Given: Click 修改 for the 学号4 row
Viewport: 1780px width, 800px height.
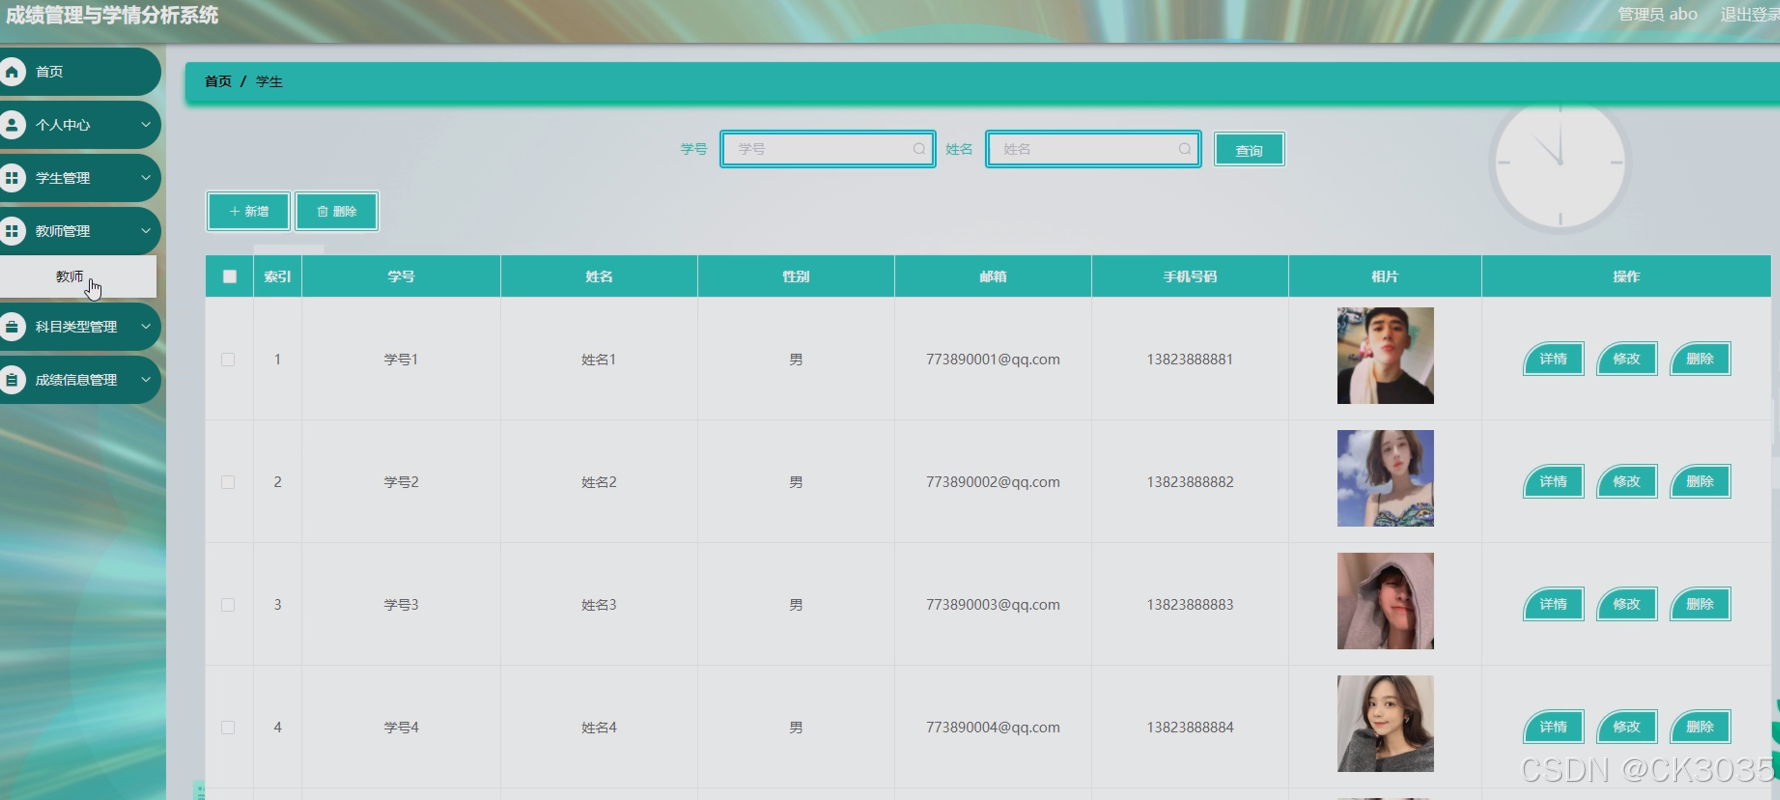Looking at the screenshot, I should pos(1627,727).
